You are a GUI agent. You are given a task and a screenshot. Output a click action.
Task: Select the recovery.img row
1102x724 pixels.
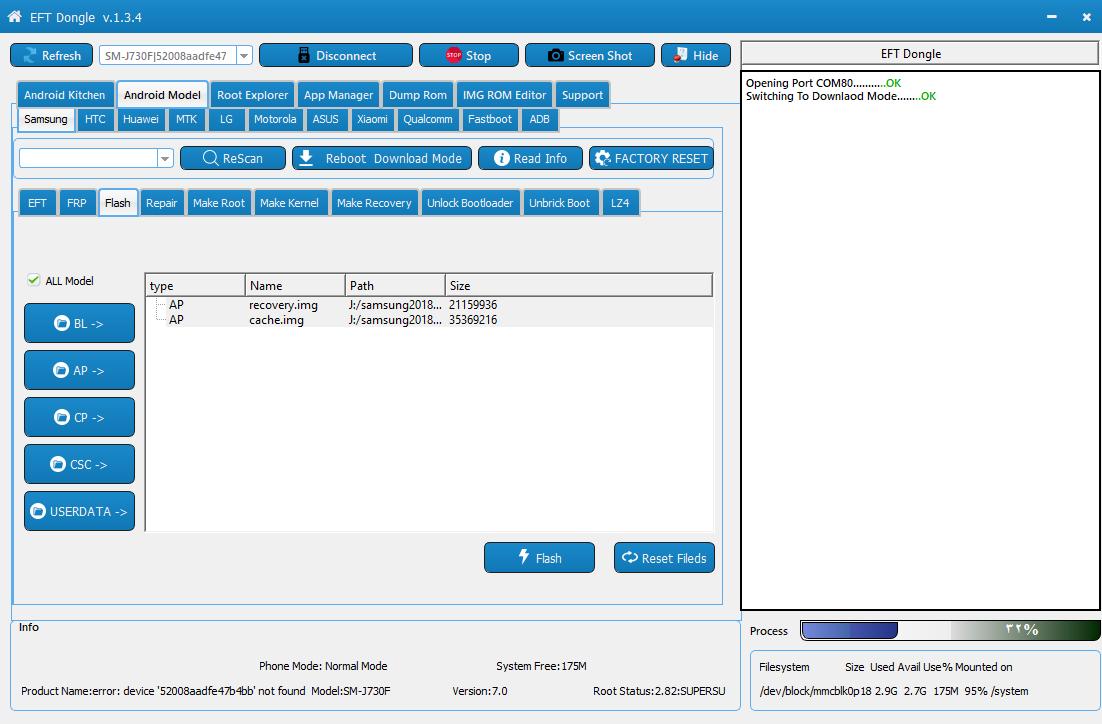[429, 304]
